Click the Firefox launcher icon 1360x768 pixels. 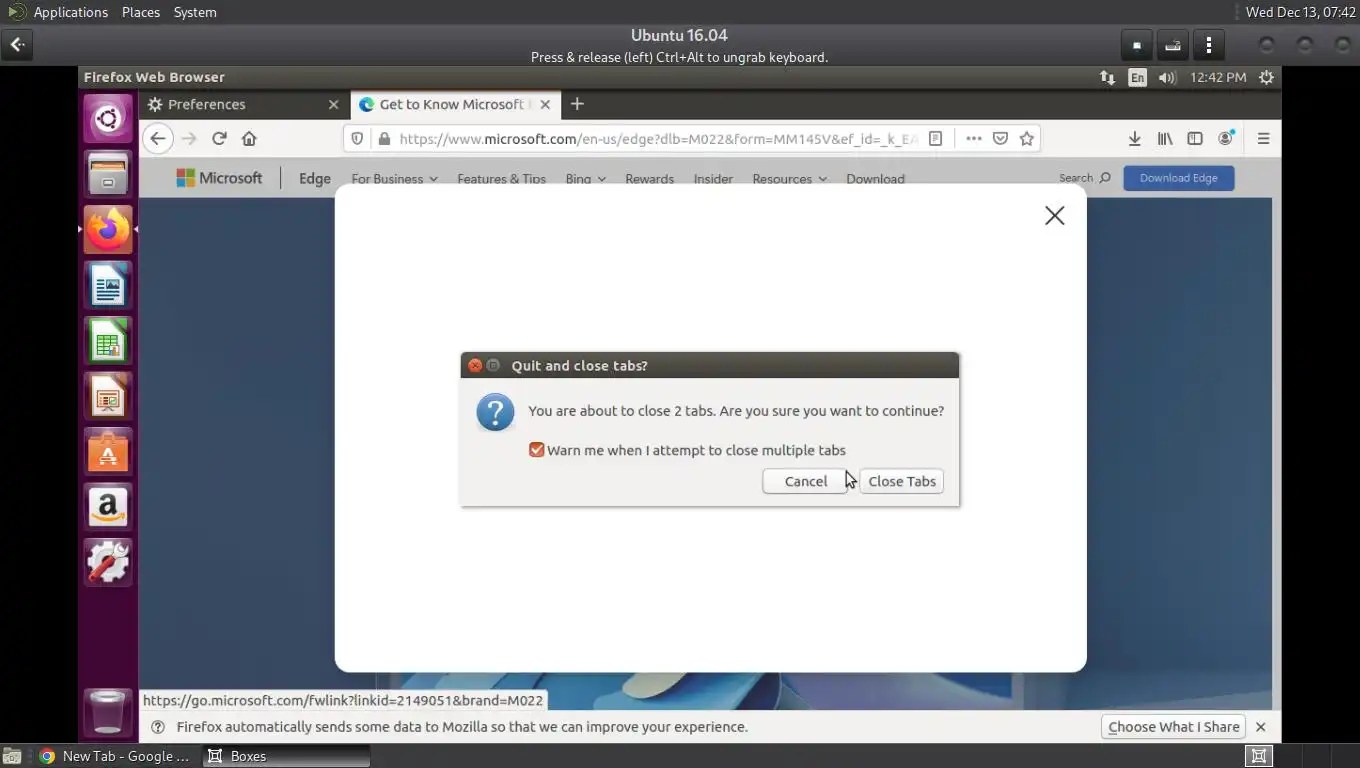point(108,230)
